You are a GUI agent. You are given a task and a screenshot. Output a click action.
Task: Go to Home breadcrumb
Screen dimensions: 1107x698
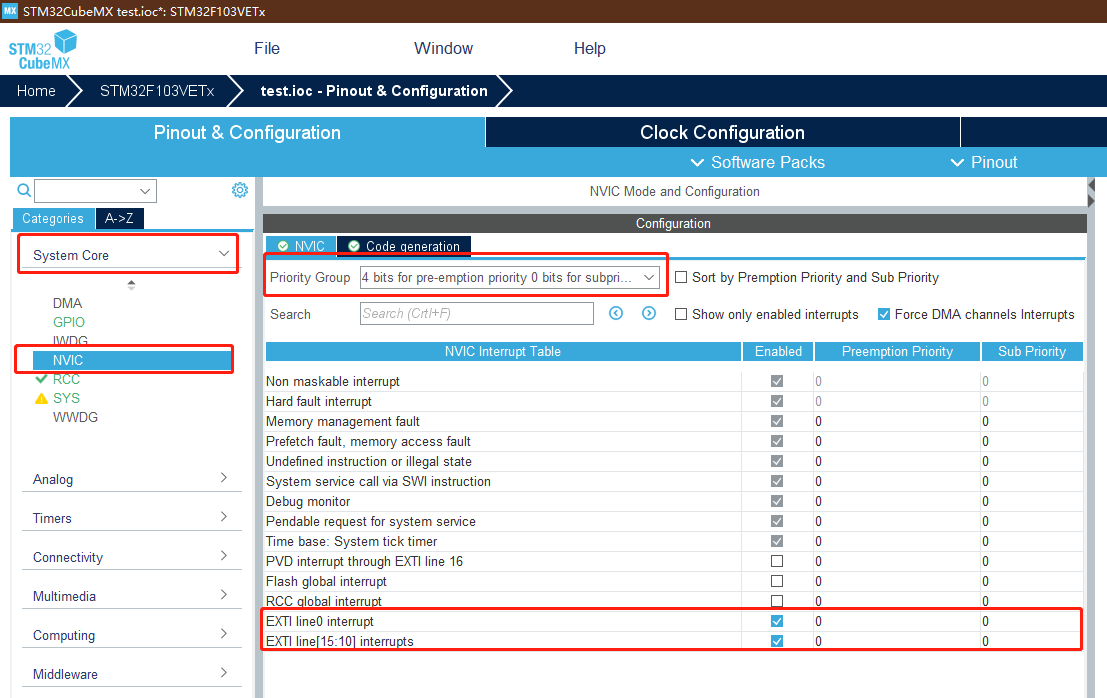click(36, 91)
